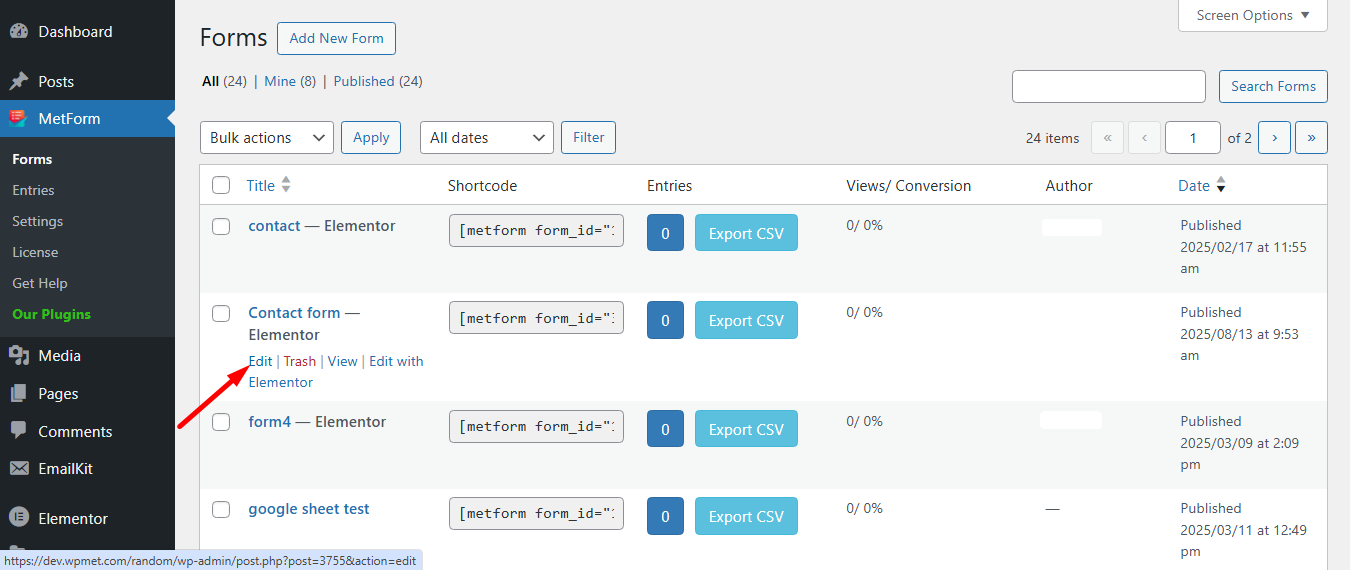Viewport: 1351px width, 570px height.
Task: Expand the Screen Options panel
Action: (x=1253, y=15)
